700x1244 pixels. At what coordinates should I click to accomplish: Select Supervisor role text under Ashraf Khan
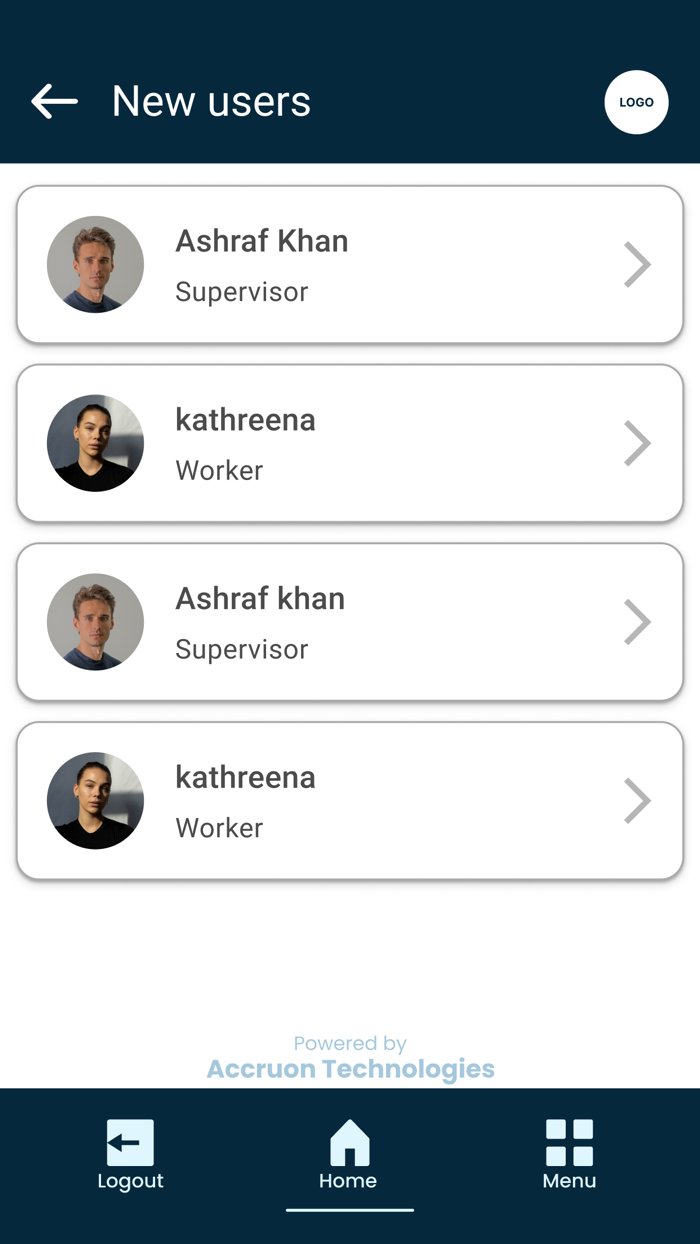point(241,291)
